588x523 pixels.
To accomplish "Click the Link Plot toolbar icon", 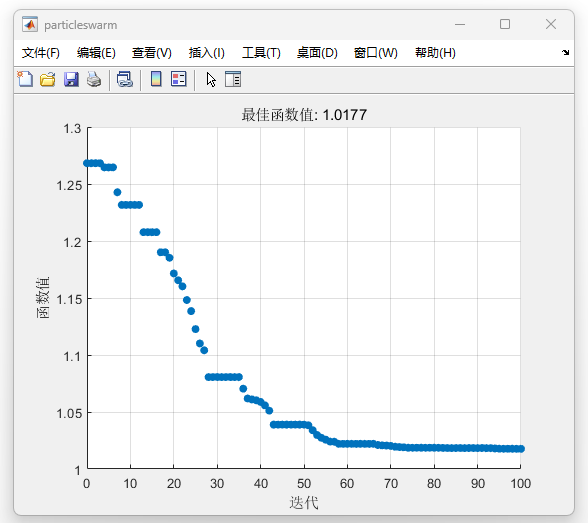I will 125,79.
